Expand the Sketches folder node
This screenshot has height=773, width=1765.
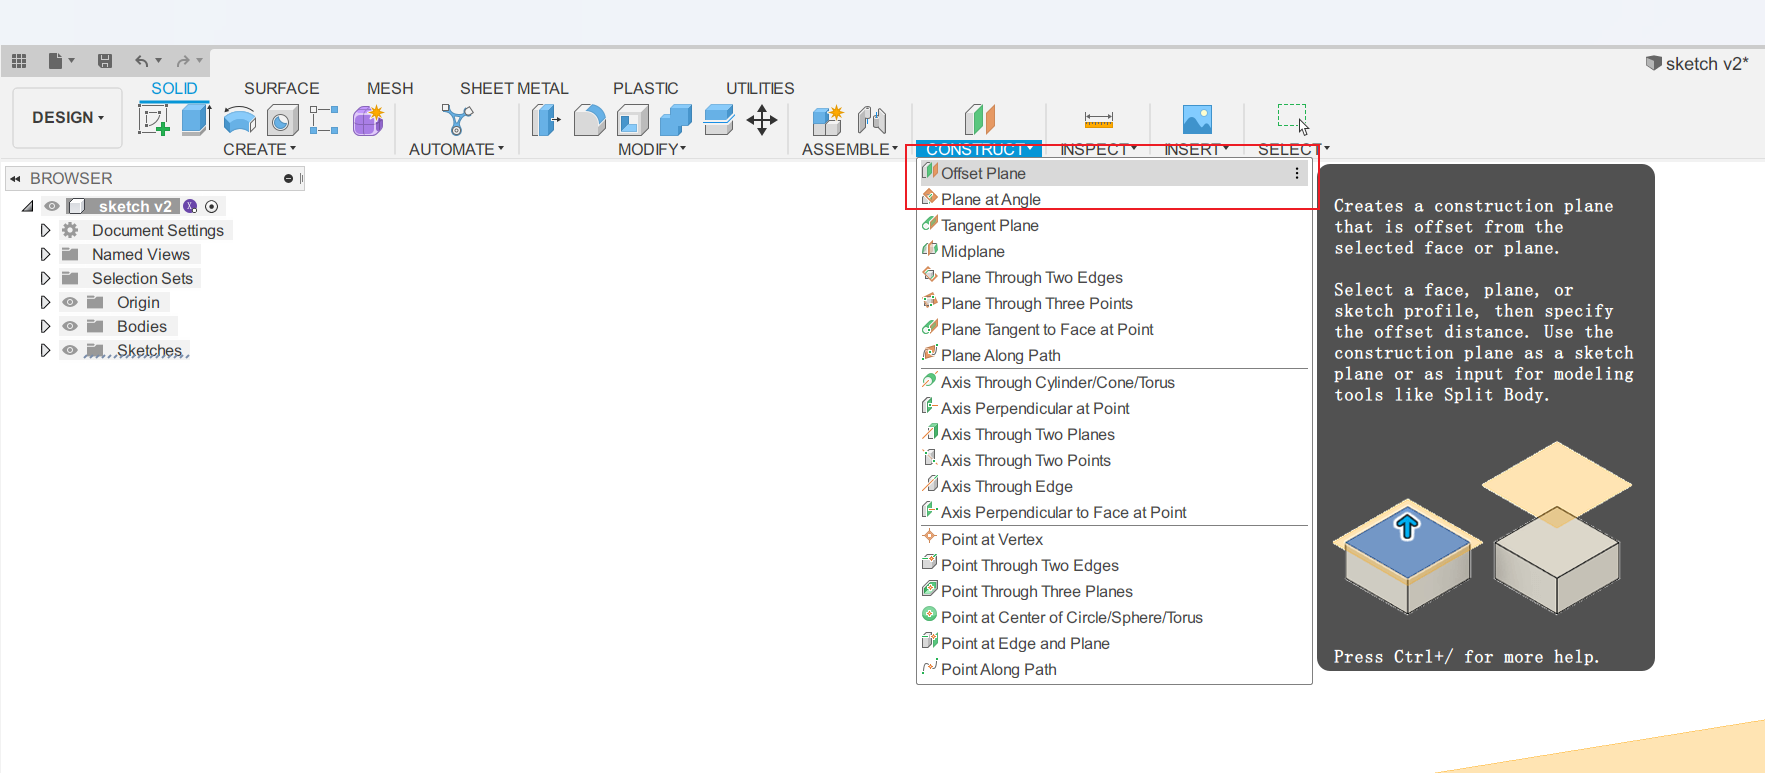pyautogui.click(x=45, y=350)
